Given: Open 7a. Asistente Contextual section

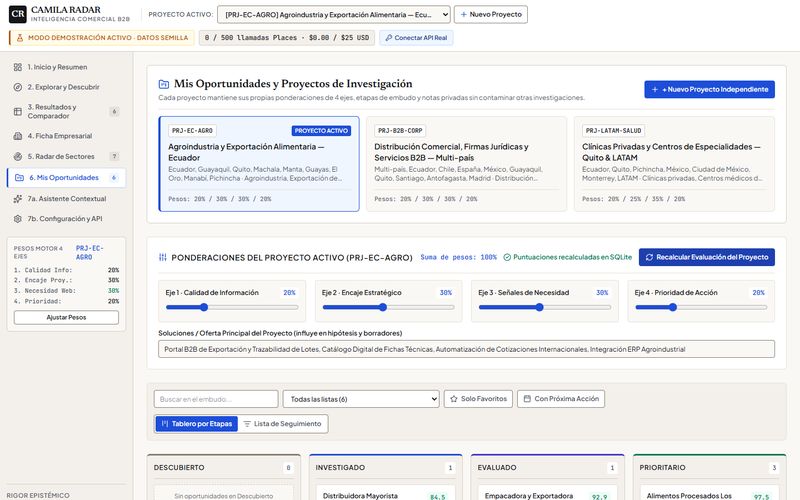Looking at the screenshot, I should (x=66, y=199).
